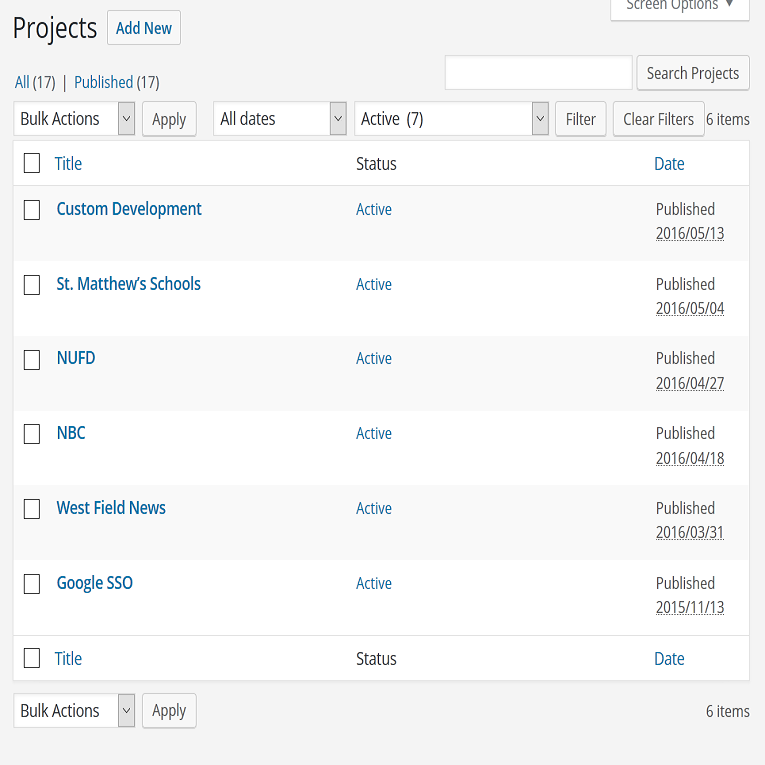Expand the All dates dropdown
The width and height of the screenshot is (765, 765).
280,119
